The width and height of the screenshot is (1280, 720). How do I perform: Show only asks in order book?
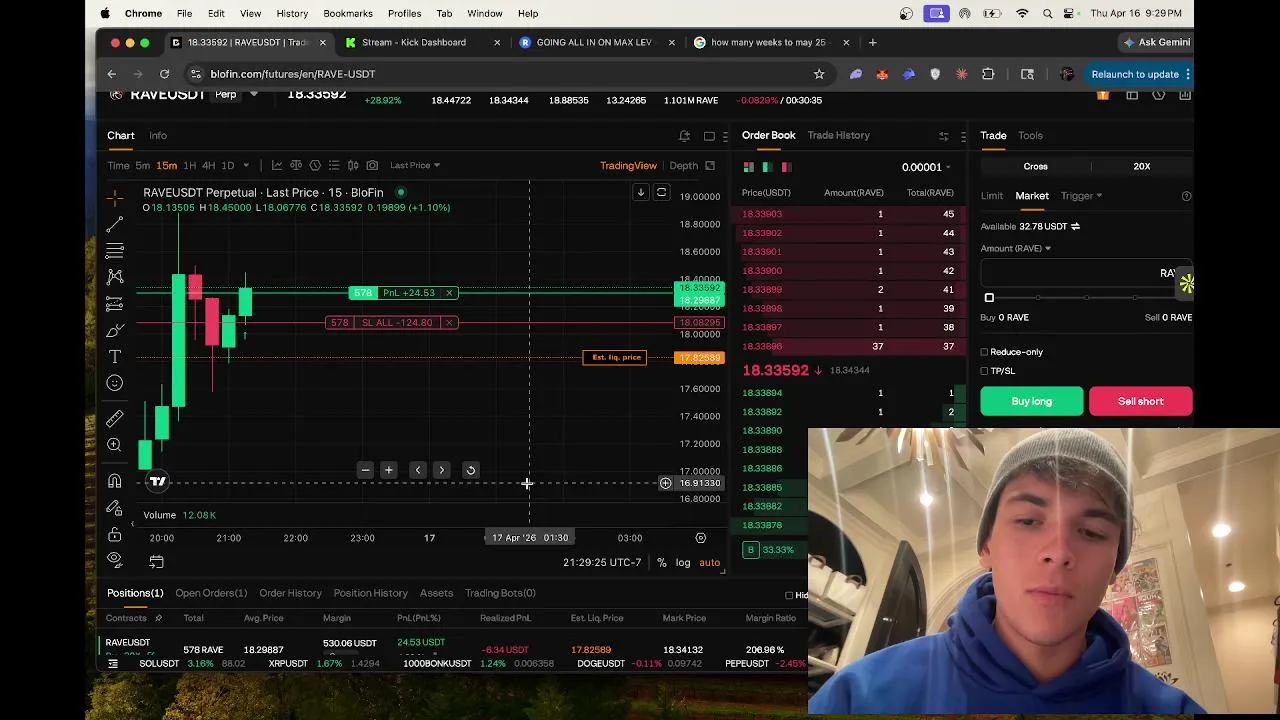point(786,167)
